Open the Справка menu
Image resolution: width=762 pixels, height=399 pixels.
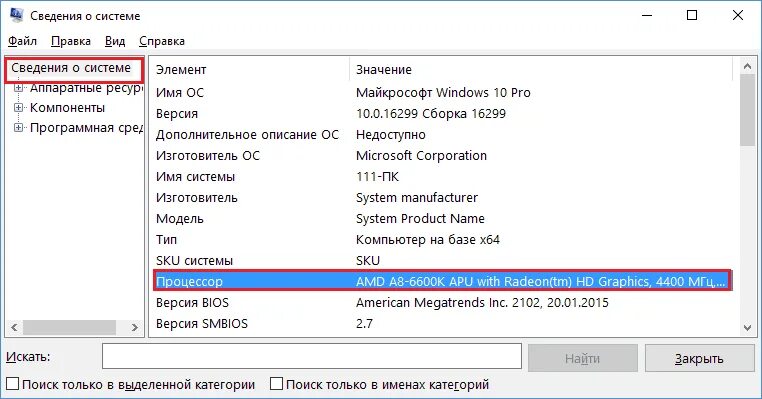162,41
